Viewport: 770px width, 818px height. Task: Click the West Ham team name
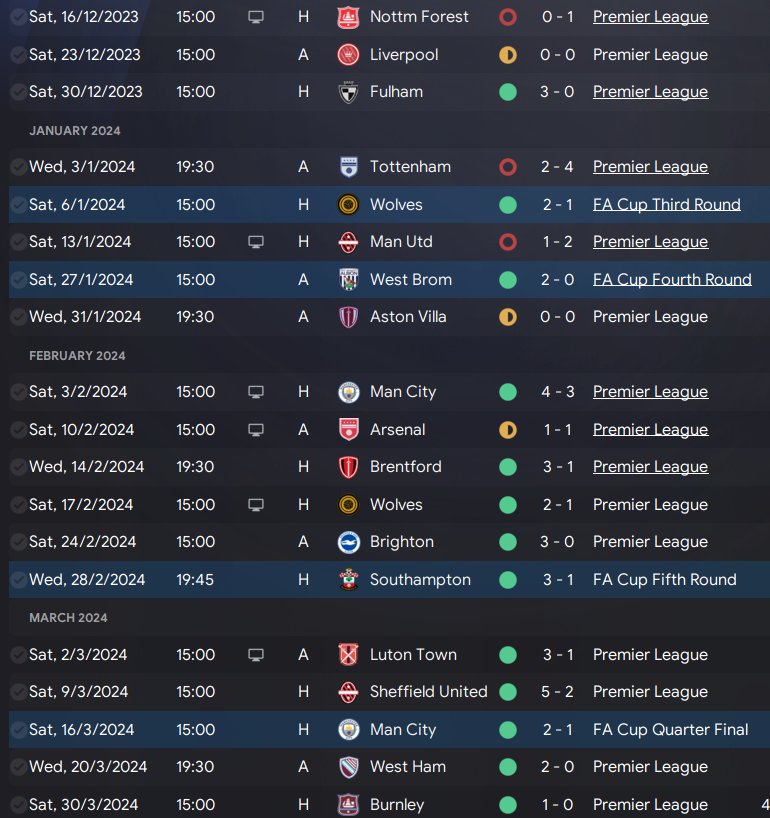coord(408,767)
